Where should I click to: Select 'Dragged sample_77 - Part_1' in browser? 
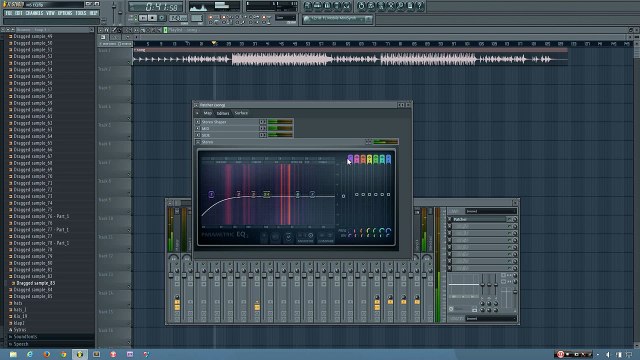click(41, 230)
